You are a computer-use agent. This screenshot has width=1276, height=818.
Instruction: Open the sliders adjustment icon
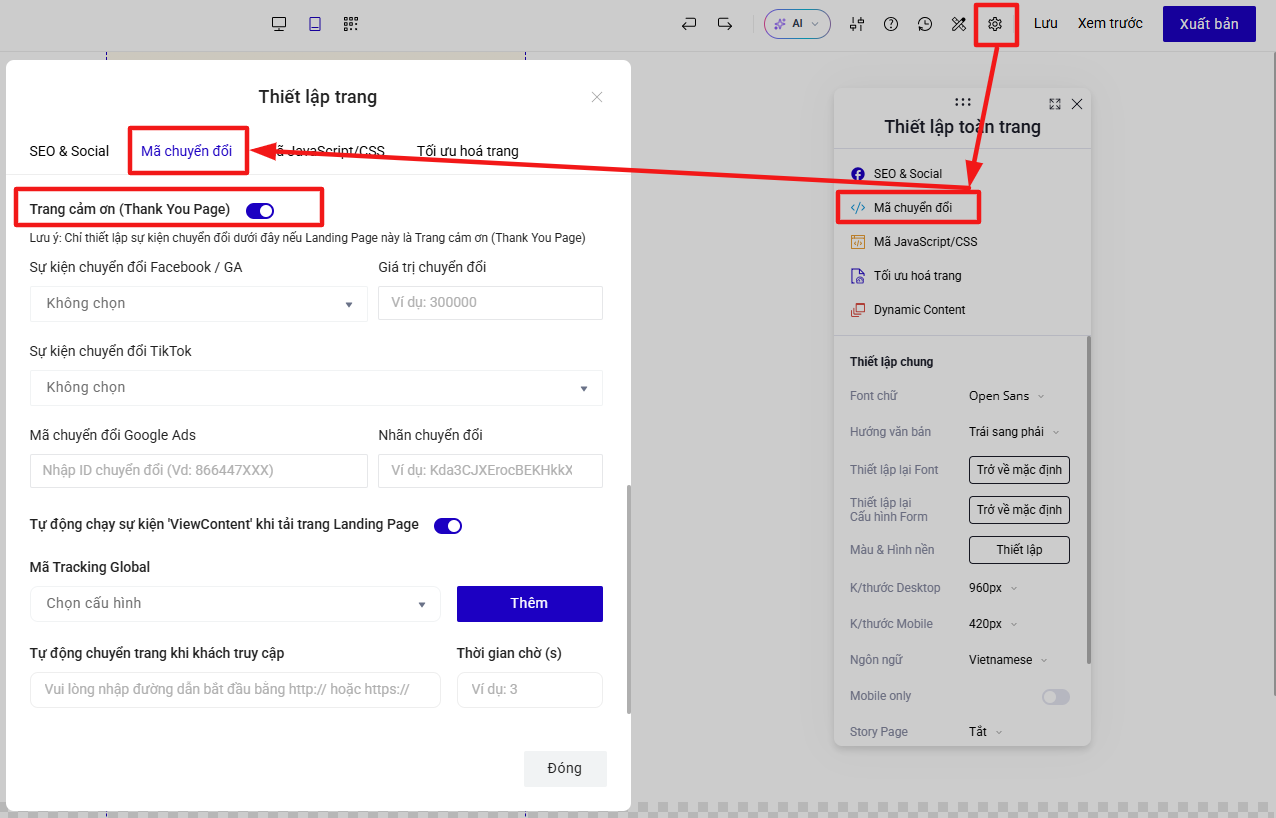pos(856,24)
